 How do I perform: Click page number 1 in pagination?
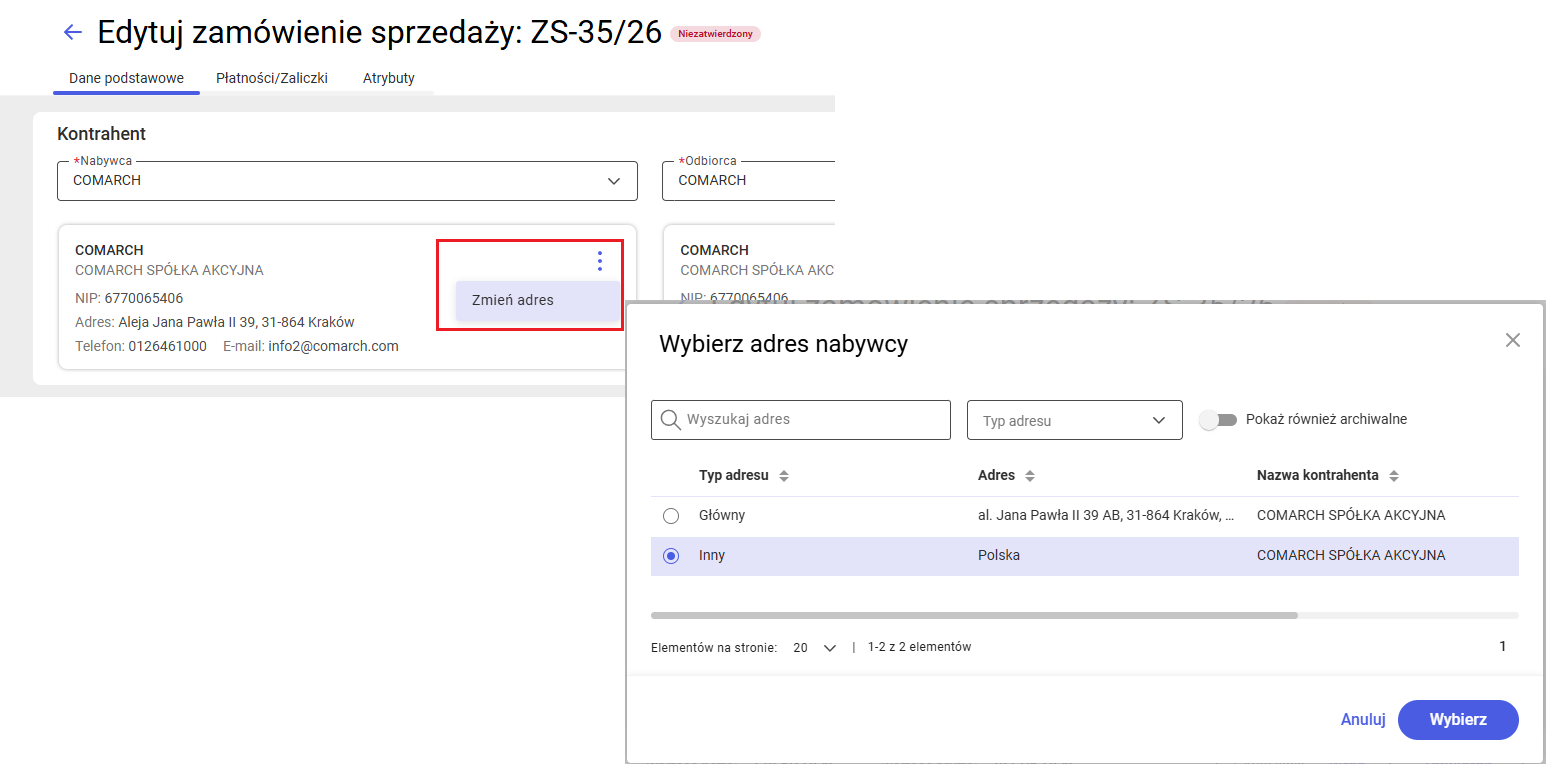pos(1502,647)
